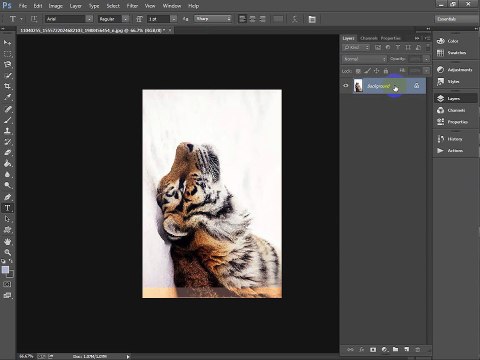Select the Pen tool
This screenshot has height=360, width=480.
coord(7,197)
